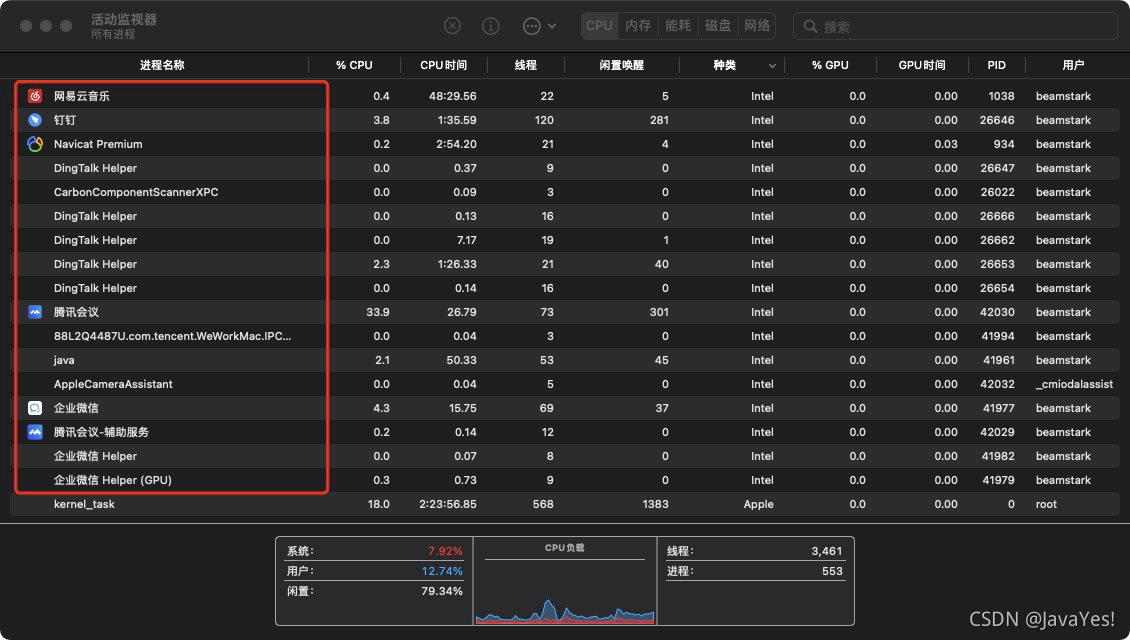Click the root user cell
1130x640 pixels.
[x=1046, y=504]
